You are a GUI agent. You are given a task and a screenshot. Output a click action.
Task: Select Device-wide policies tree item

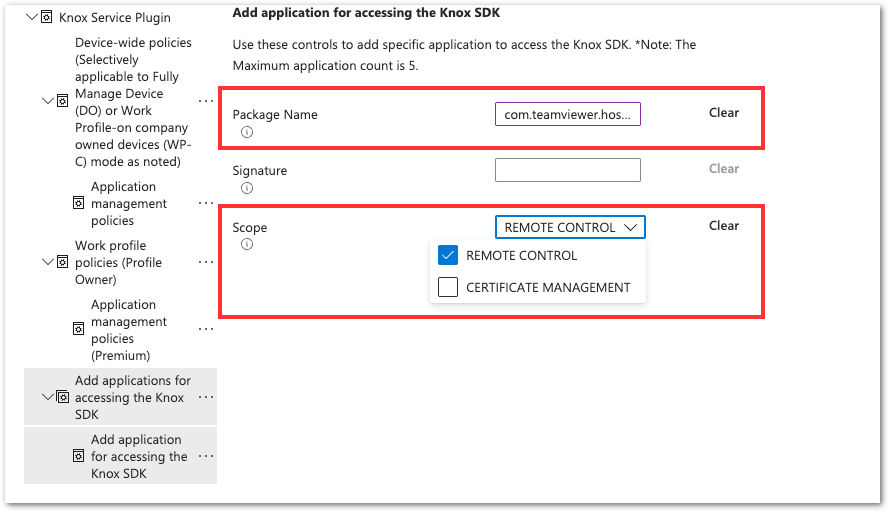click(133, 102)
